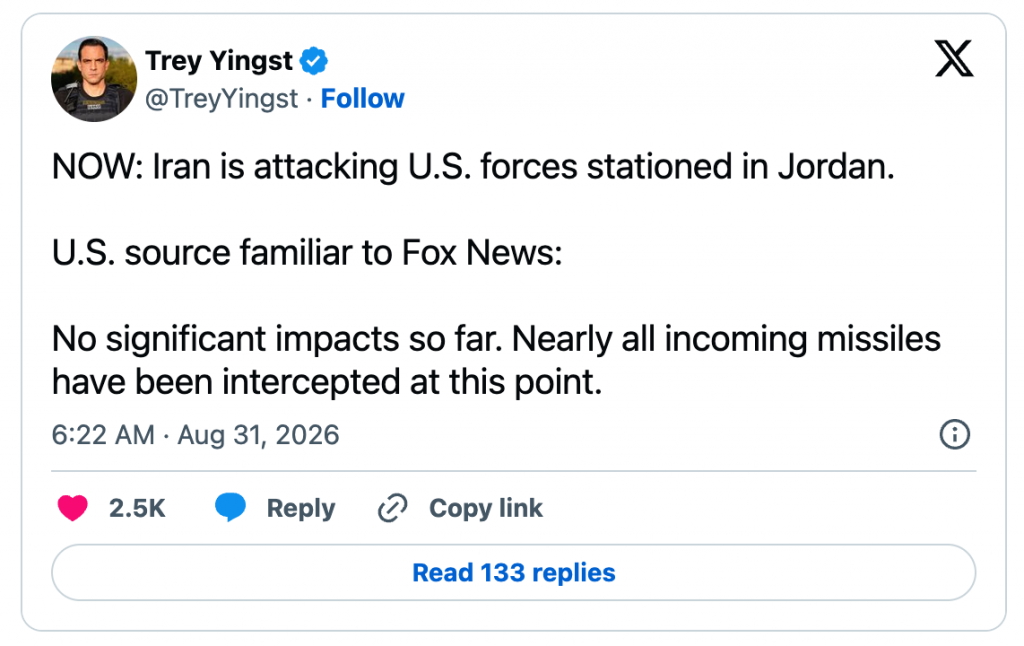
Task: Open Read 133 replies button
Action: 514,572
